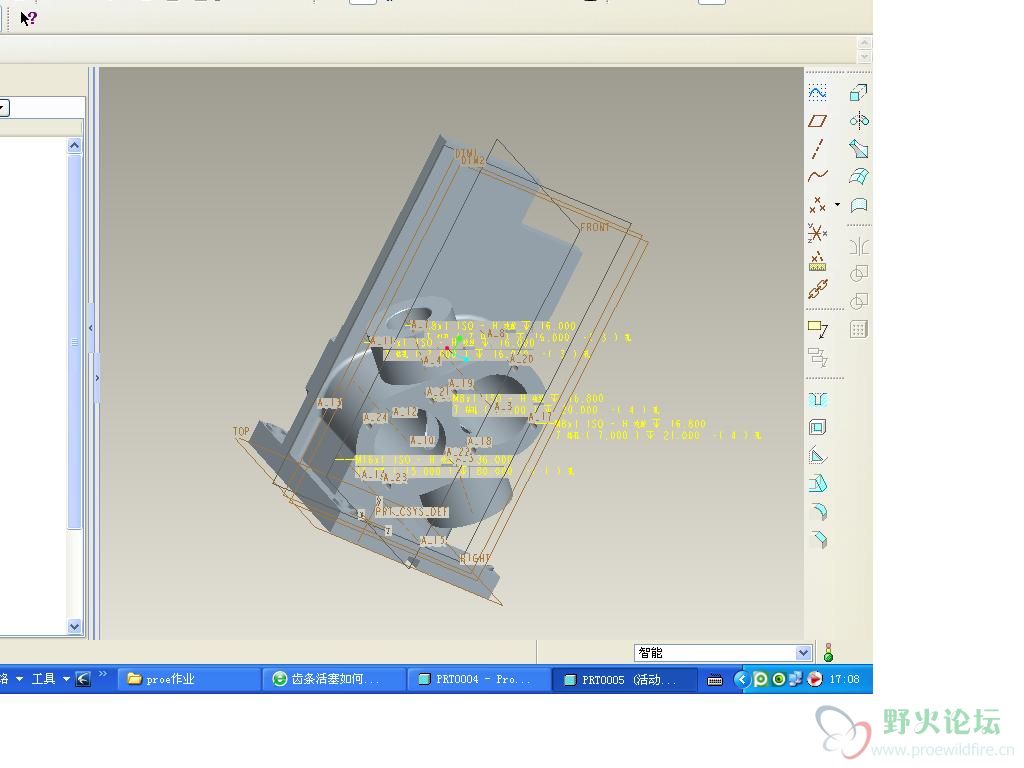Click the coordinate system tool icon
The image size is (1024, 768).
pyautogui.click(x=817, y=233)
